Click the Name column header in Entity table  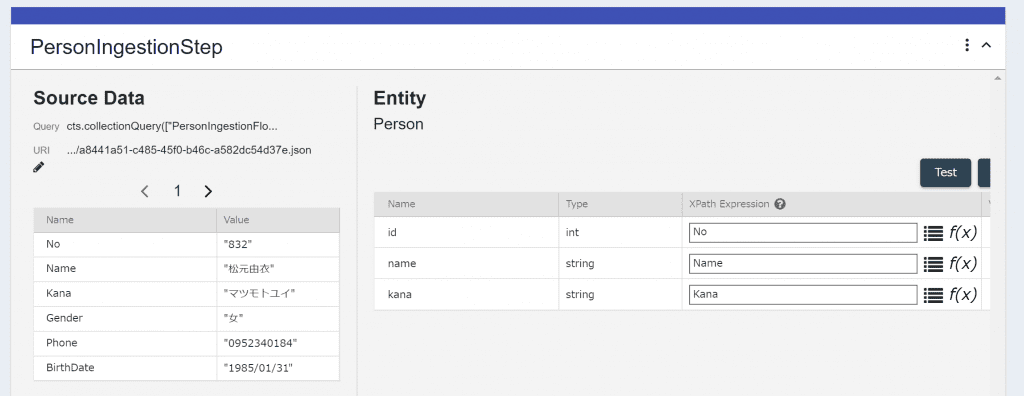tap(402, 204)
